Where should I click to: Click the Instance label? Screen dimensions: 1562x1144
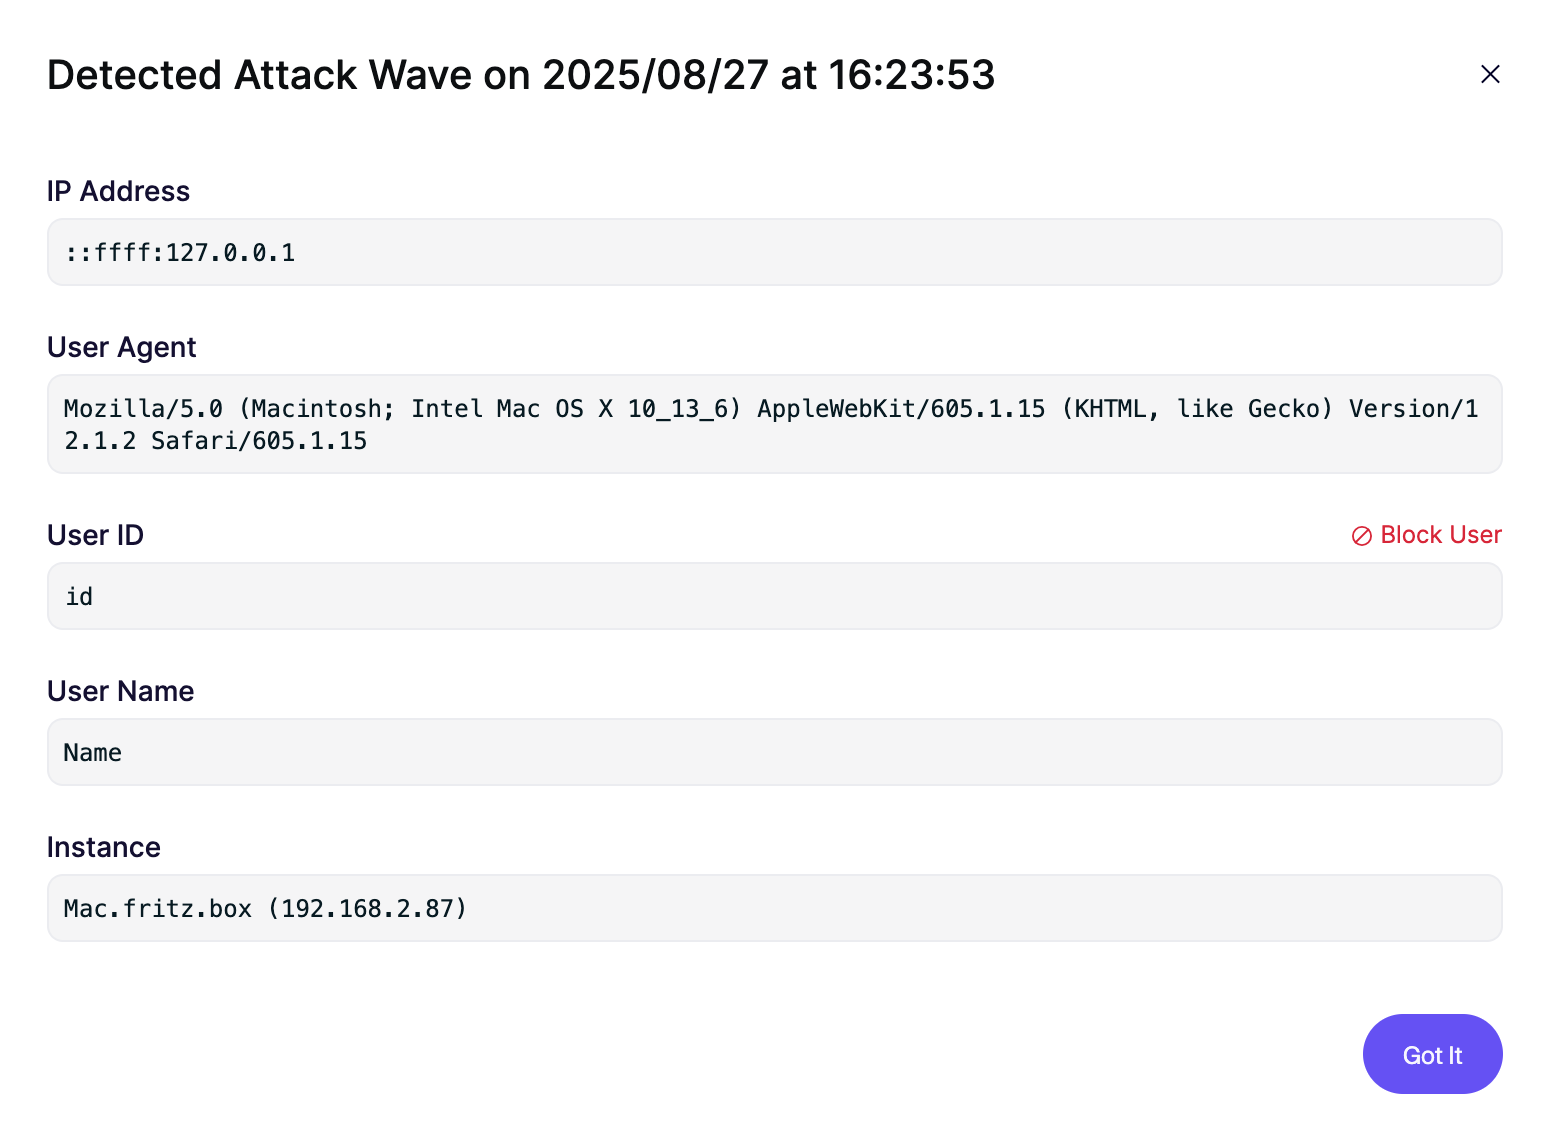click(x=103, y=847)
